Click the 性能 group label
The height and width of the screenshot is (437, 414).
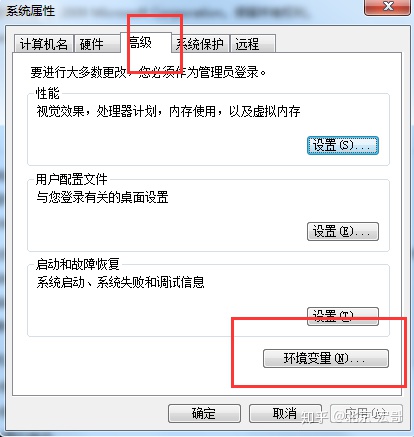pos(48,93)
